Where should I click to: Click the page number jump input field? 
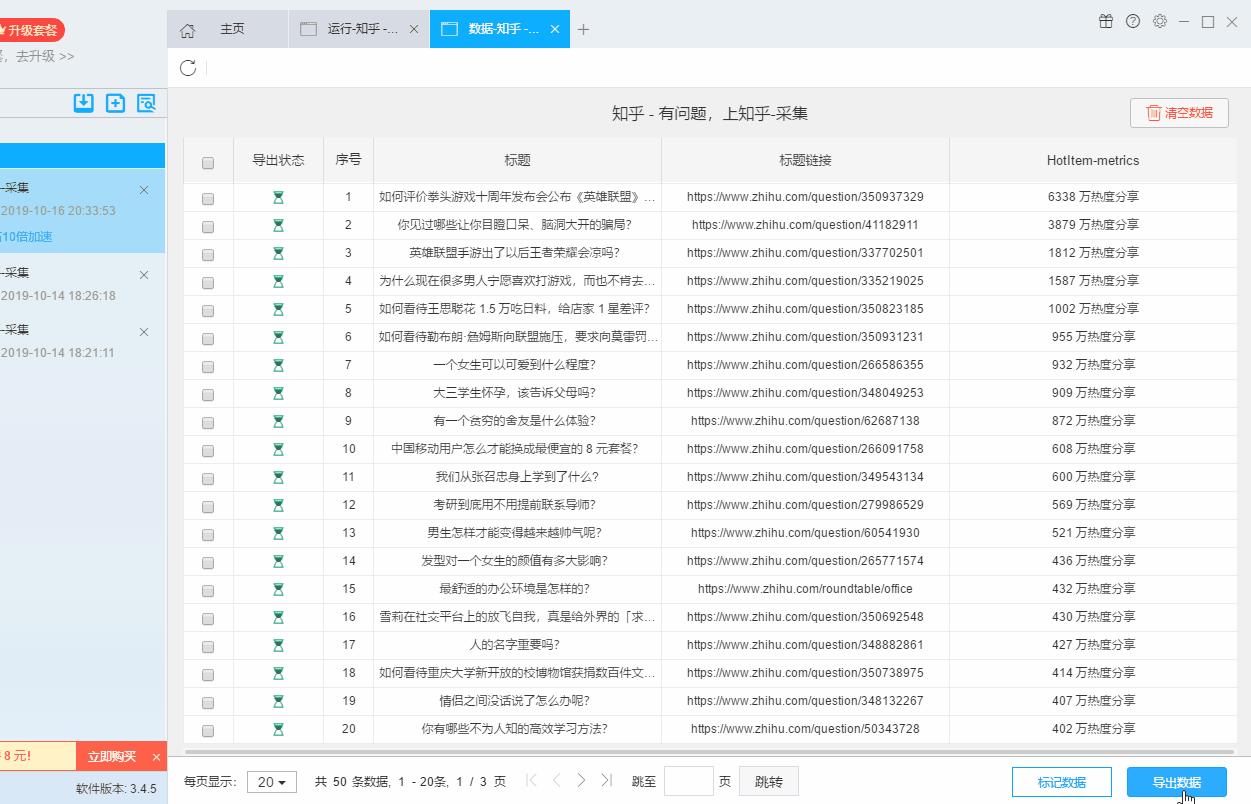(x=688, y=781)
